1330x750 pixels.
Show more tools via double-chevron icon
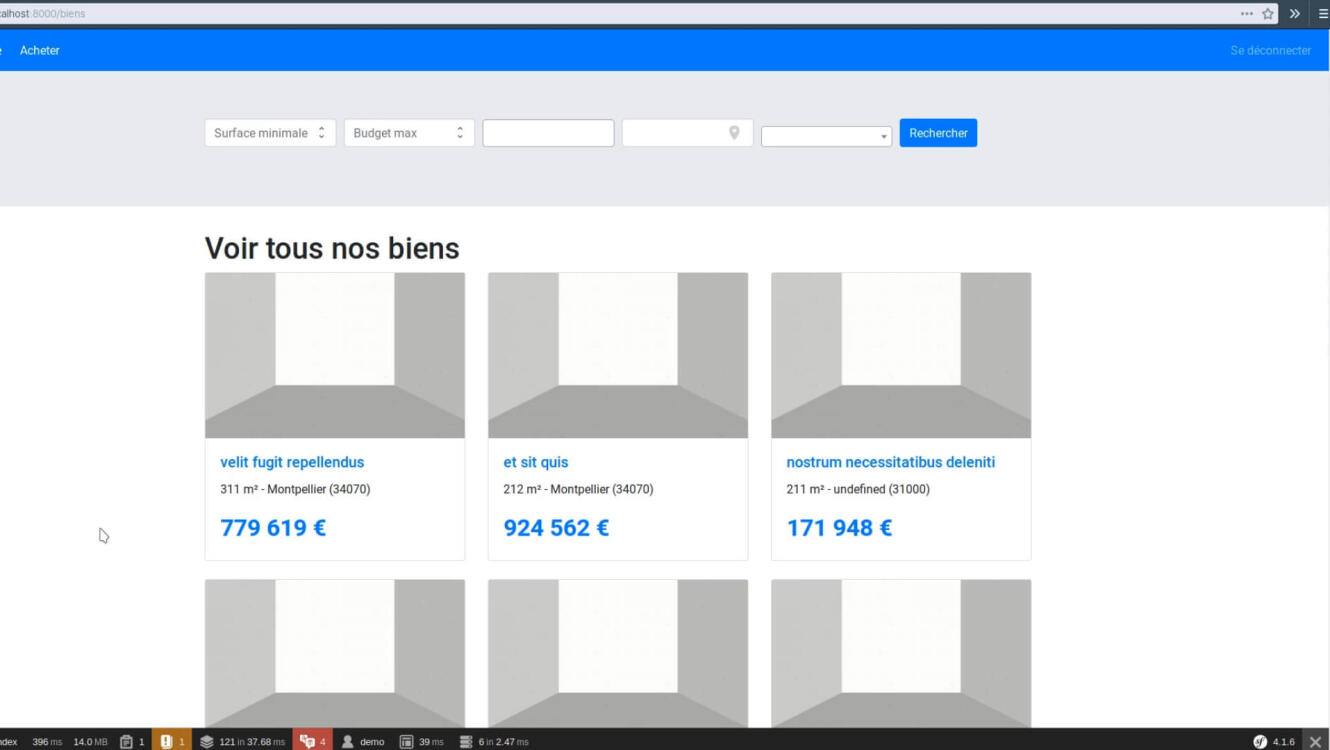1295,14
